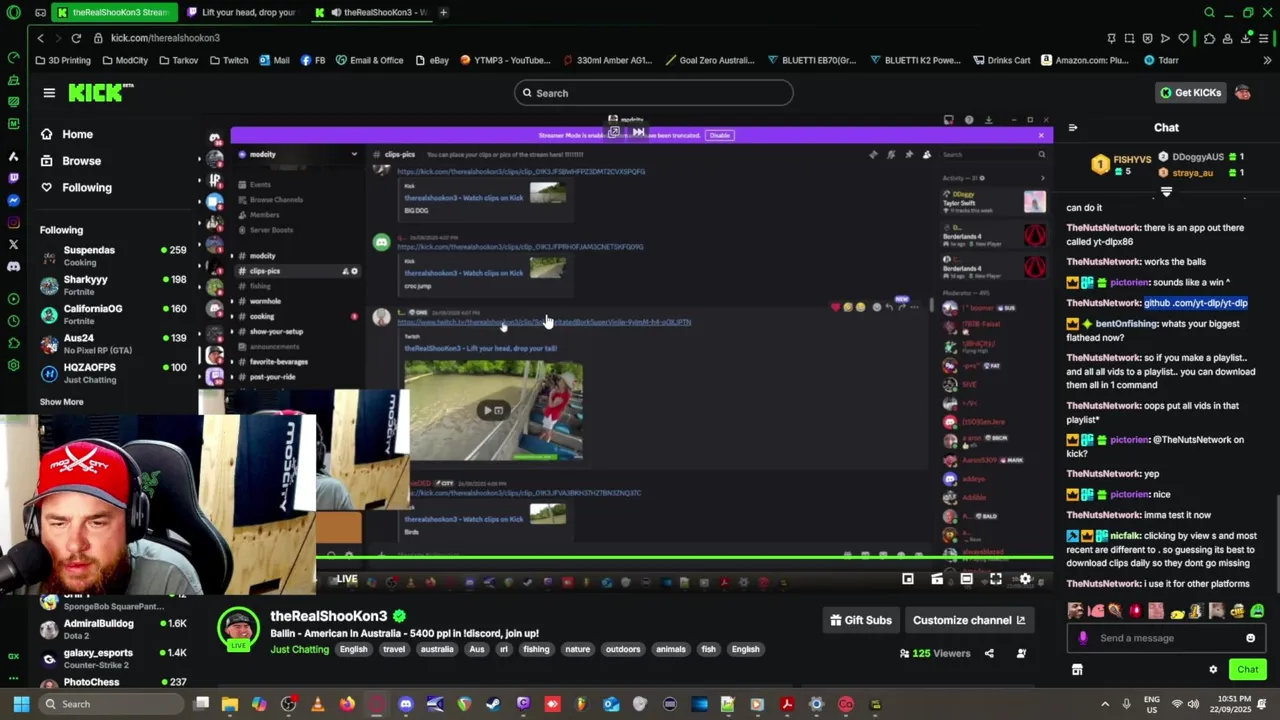The height and width of the screenshot is (720, 1280).
Task: Select the clips-pics channel in Discord
Action: 297,271
